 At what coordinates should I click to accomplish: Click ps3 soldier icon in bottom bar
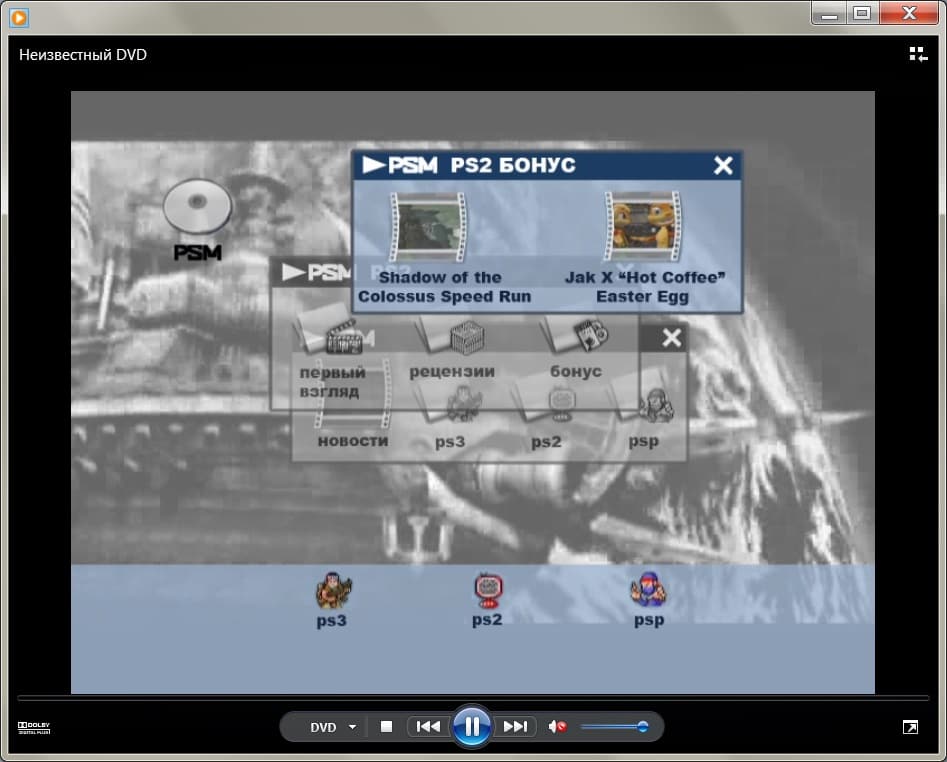pos(333,590)
